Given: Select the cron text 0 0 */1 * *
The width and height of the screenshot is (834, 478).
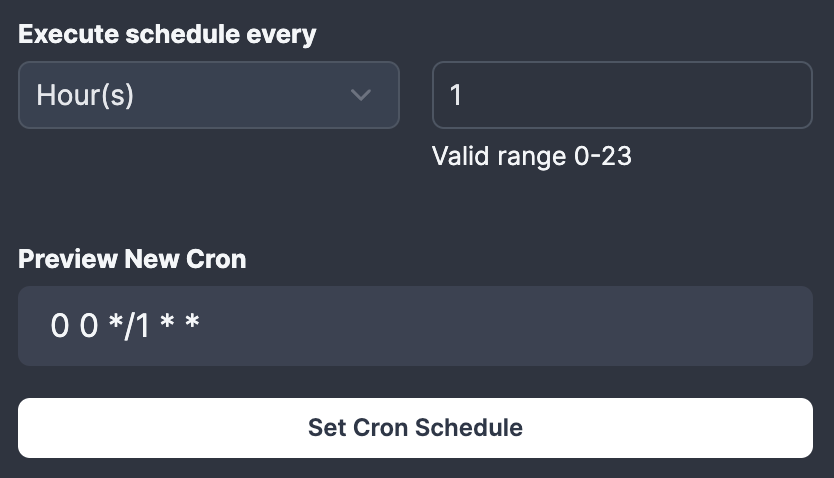Looking at the screenshot, I should pyautogui.click(x=125, y=326).
